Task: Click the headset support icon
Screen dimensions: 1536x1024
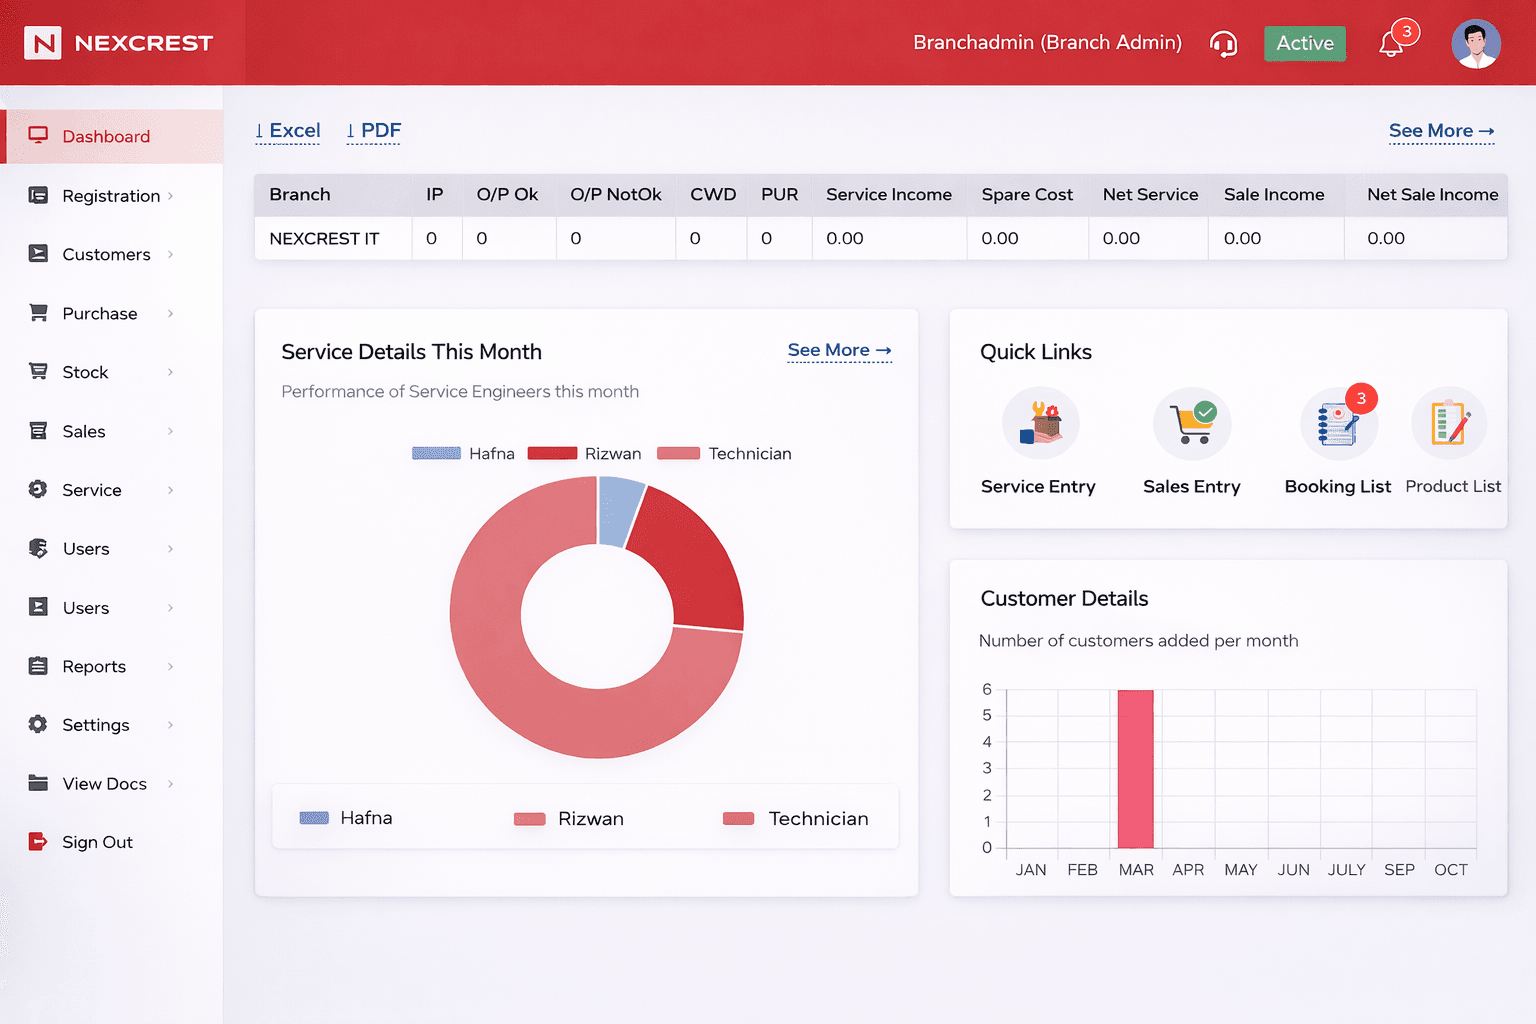Action: click(1223, 44)
